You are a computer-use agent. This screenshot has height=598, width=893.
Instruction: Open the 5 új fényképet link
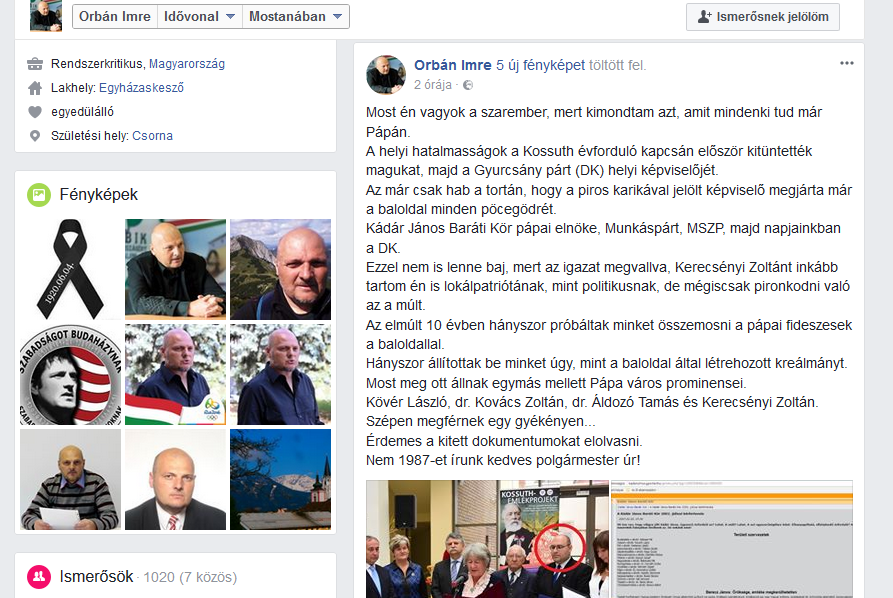(x=540, y=65)
